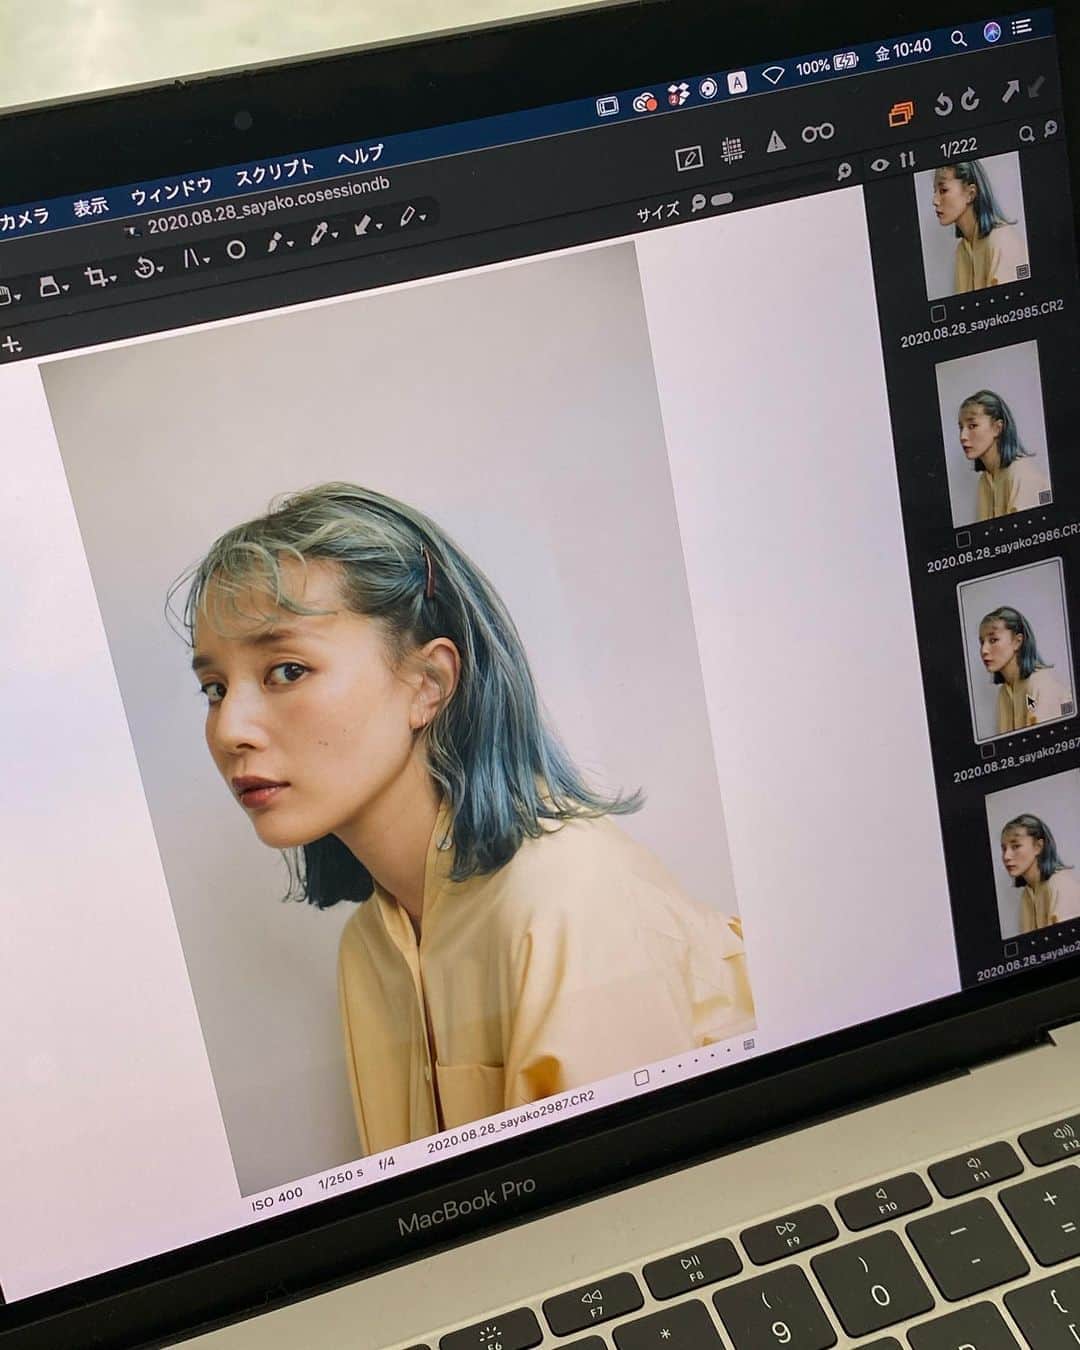Screen dimensions: 1080x1350
Task: Expand the Crop tool dropdown arrow
Action: [112, 279]
